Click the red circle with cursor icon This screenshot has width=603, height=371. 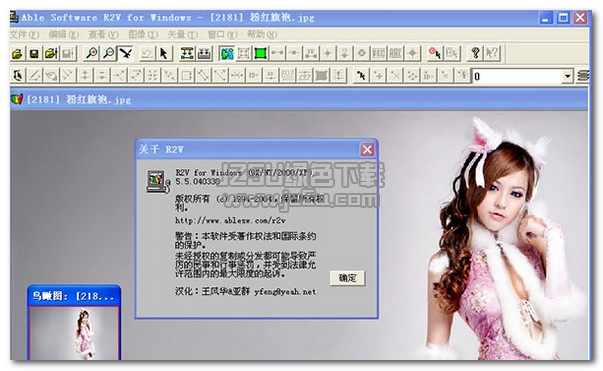435,53
